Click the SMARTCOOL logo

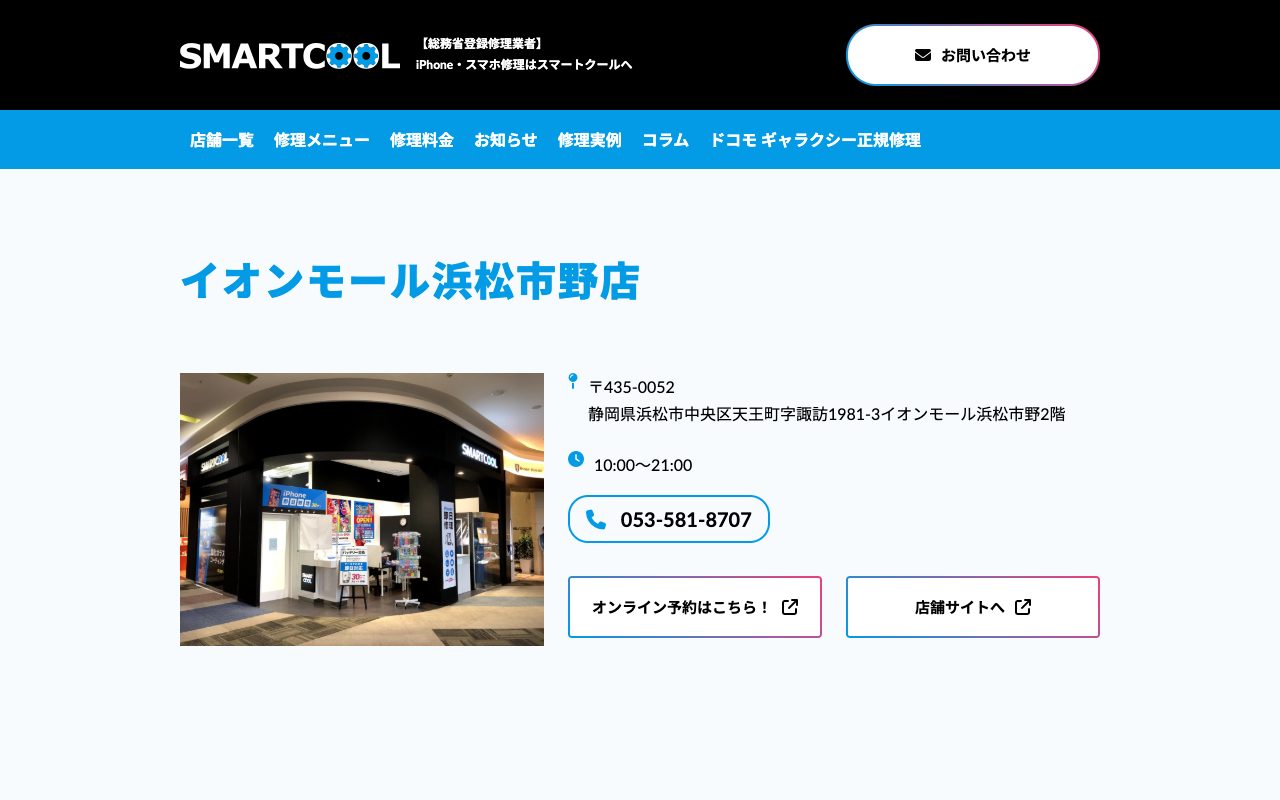pyautogui.click(x=290, y=56)
